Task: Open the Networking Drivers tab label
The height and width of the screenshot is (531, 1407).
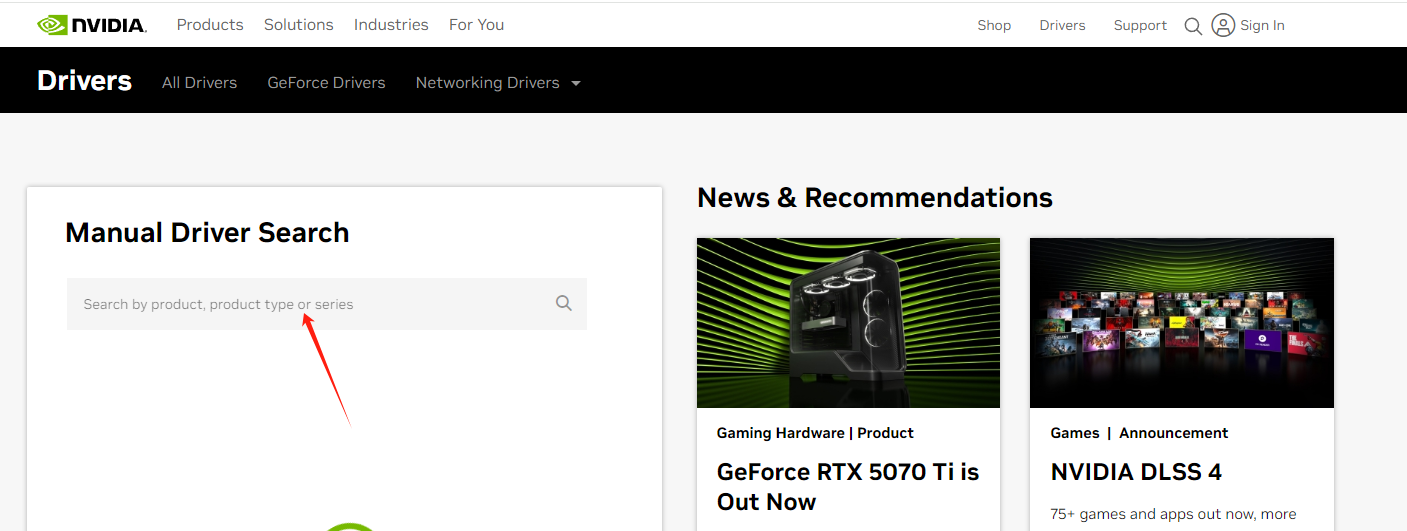Action: (x=487, y=83)
